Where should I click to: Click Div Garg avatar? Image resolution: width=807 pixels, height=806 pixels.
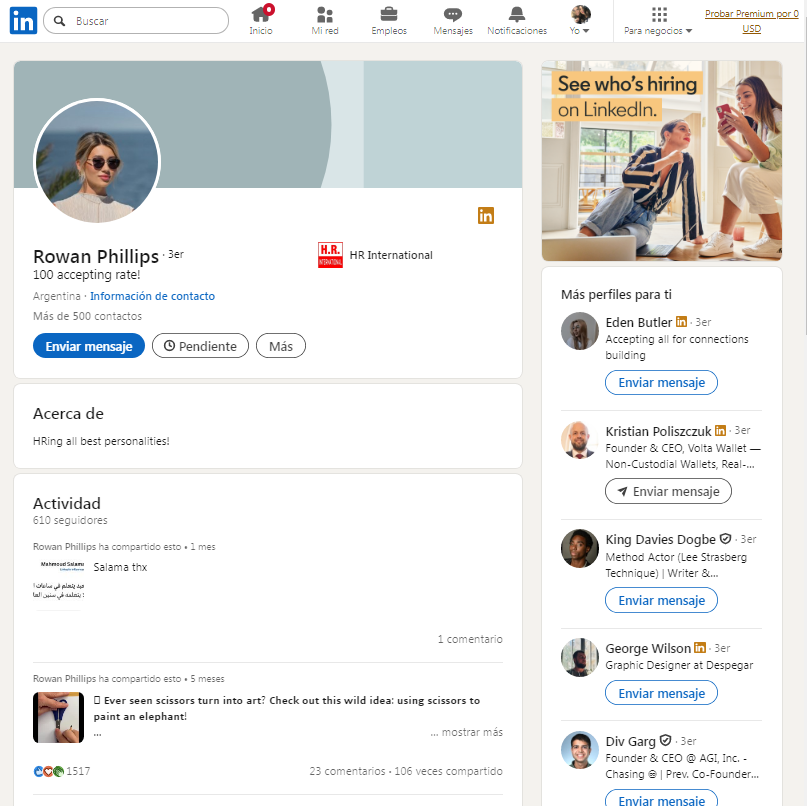pos(580,750)
